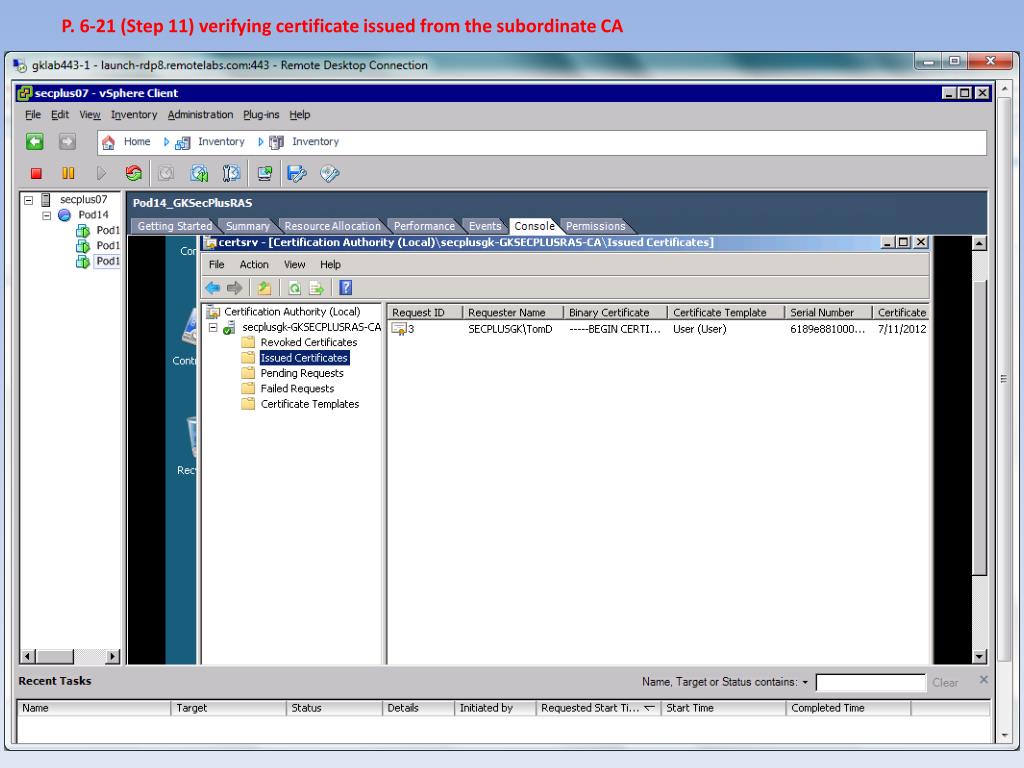Image resolution: width=1024 pixels, height=768 pixels.
Task: Click the certsrv export list icon
Action: pos(316,287)
